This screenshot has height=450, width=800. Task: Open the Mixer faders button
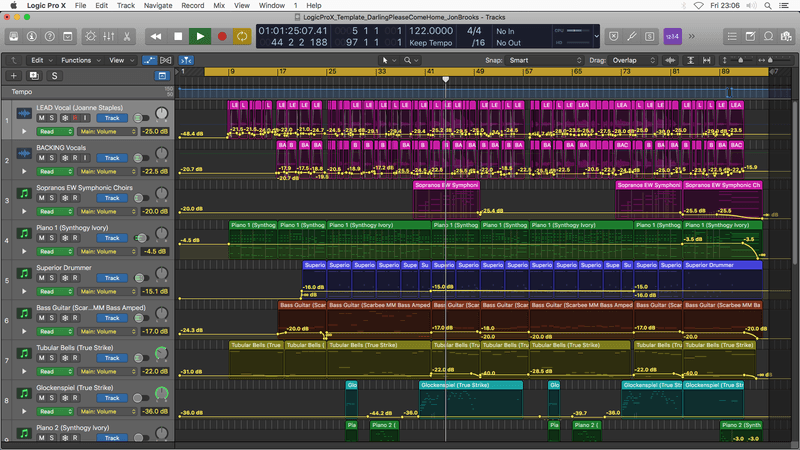(109, 36)
